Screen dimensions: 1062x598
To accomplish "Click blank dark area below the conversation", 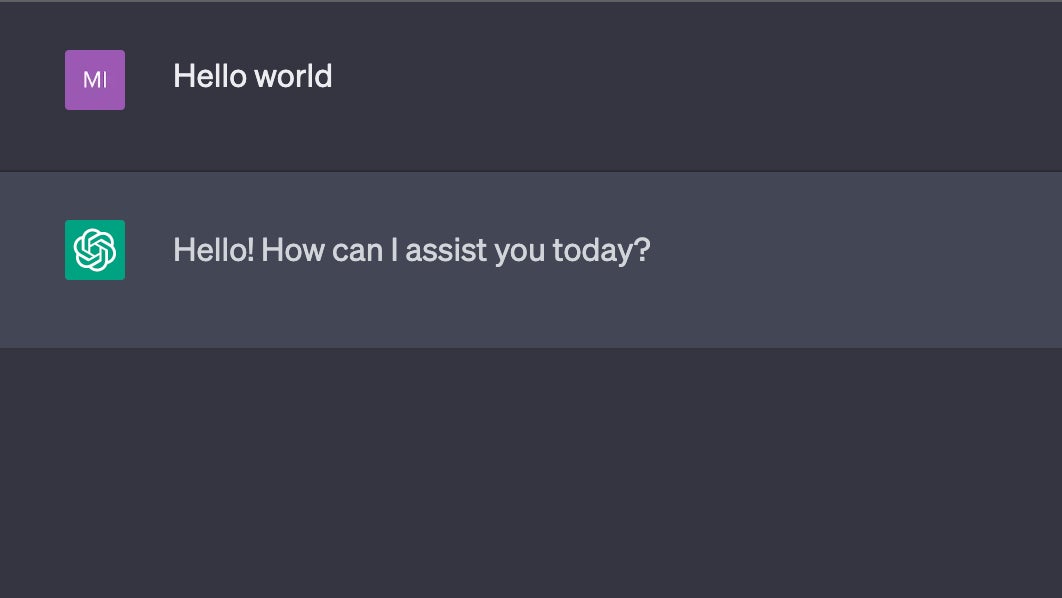I will tap(531, 474).
